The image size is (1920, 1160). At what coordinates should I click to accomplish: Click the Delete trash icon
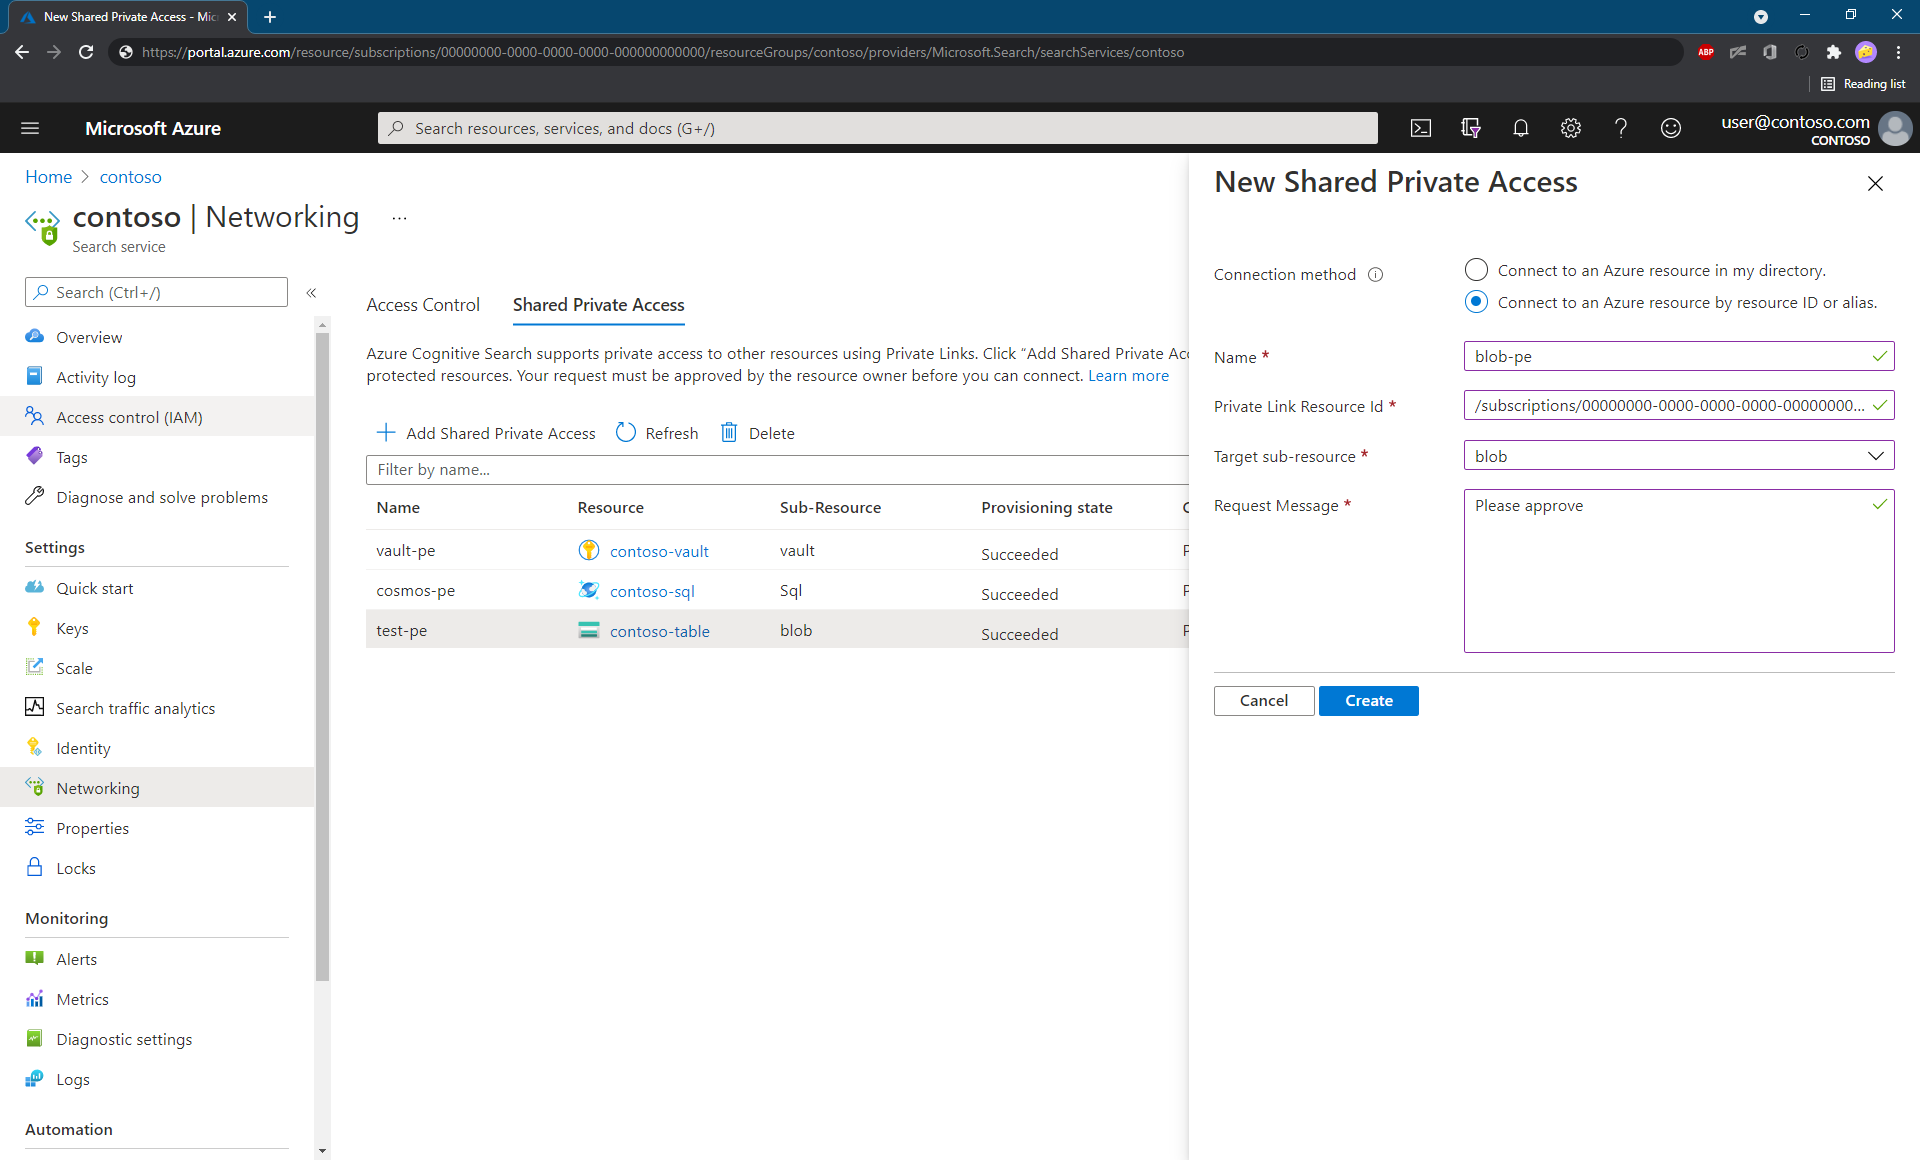tap(729, 433)
